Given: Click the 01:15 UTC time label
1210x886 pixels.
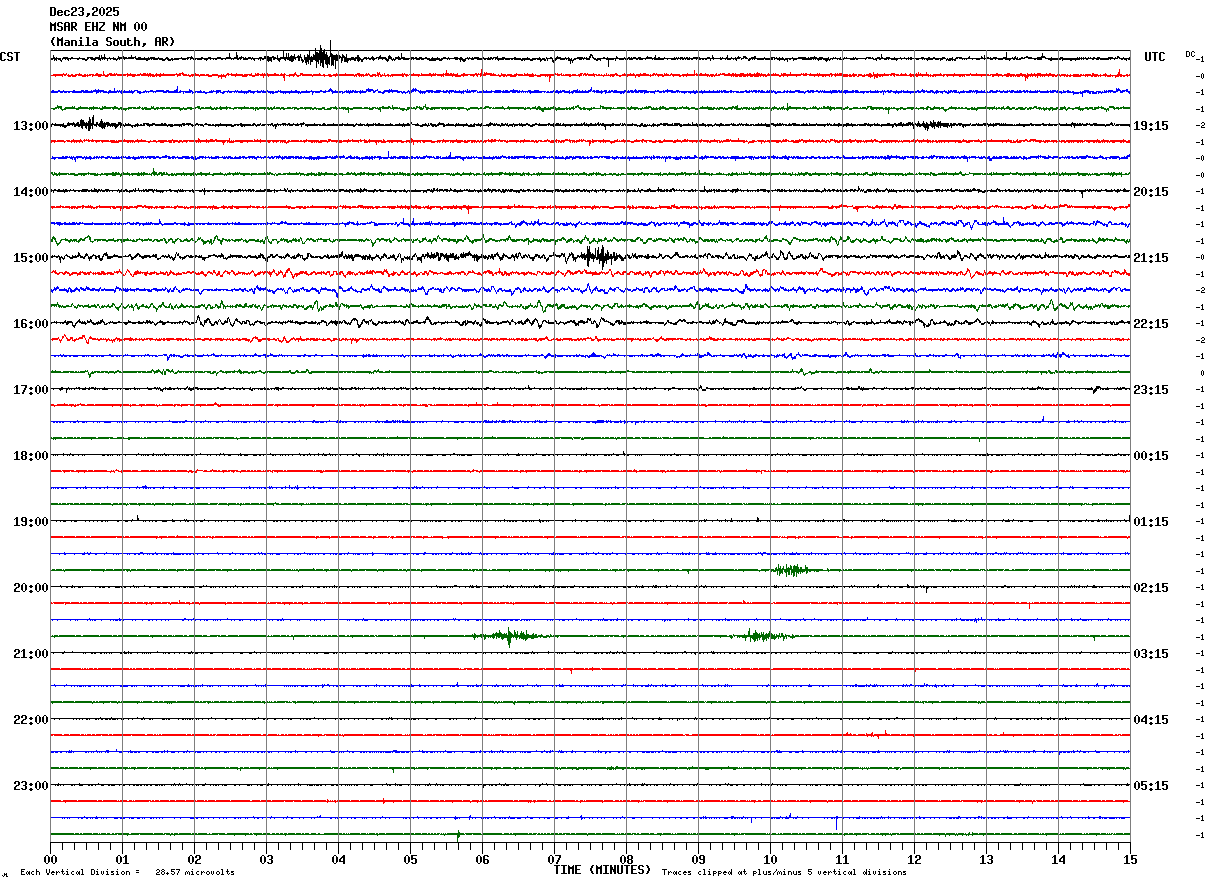Looking at the screenshot, I should (1151, 522).
